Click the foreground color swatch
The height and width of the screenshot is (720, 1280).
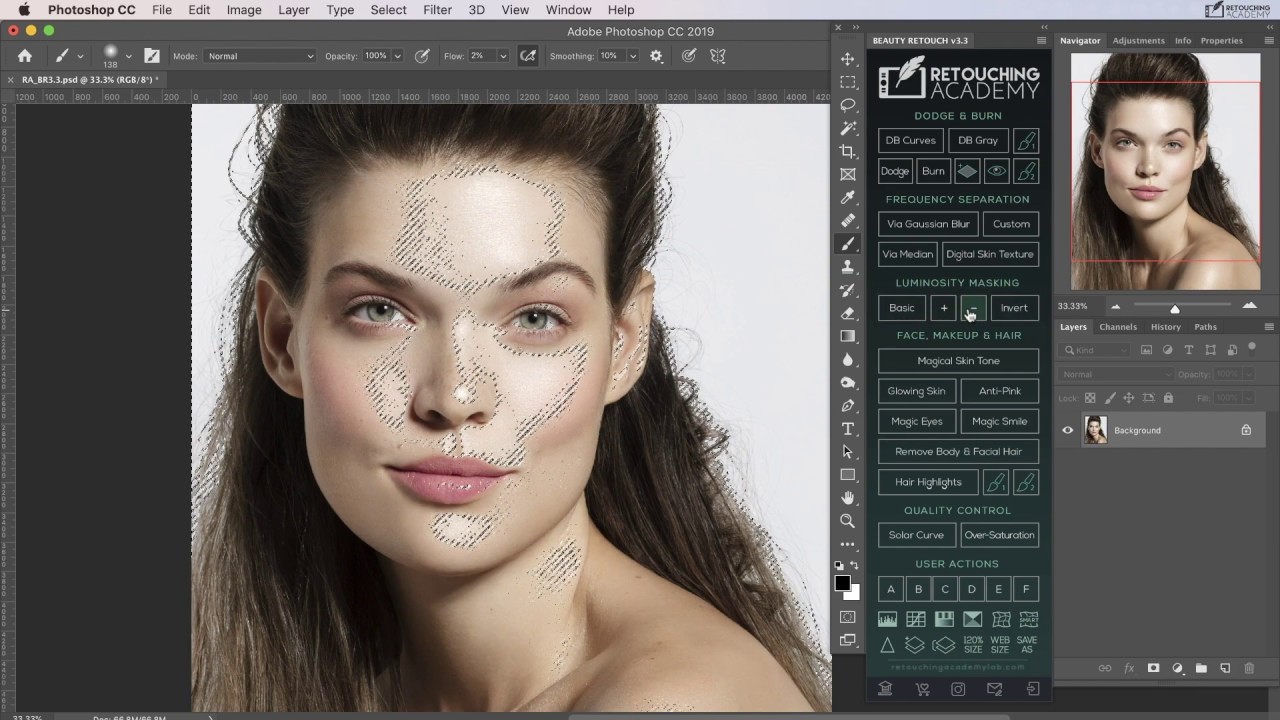pos(843,583)
